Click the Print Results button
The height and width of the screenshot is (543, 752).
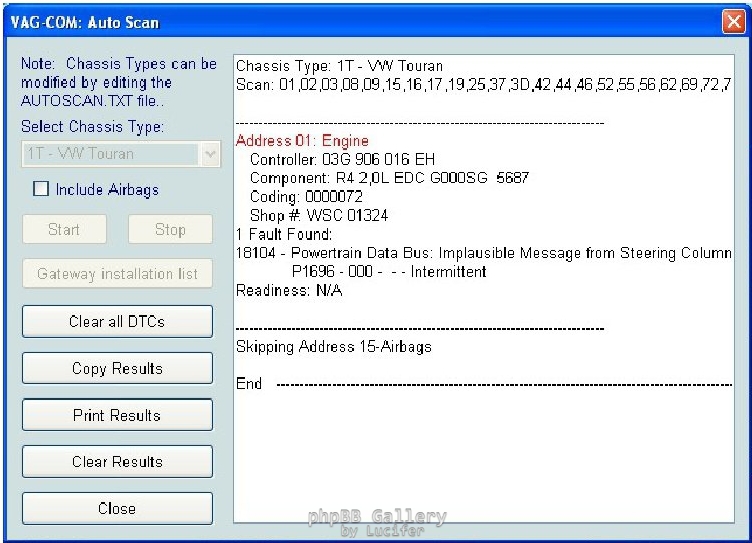tap(117, 415)
